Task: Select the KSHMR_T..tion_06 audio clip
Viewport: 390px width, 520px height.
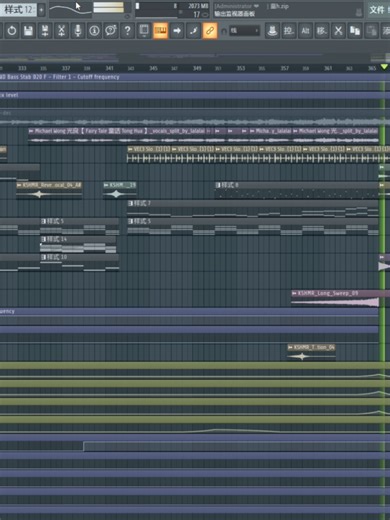Action: click(x=311, y=352)
